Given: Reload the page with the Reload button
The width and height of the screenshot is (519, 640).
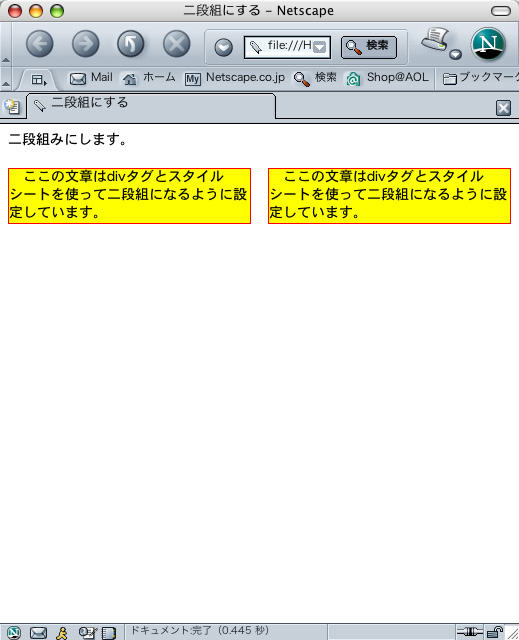Looking at the screenshot, I should pos(131,44).
